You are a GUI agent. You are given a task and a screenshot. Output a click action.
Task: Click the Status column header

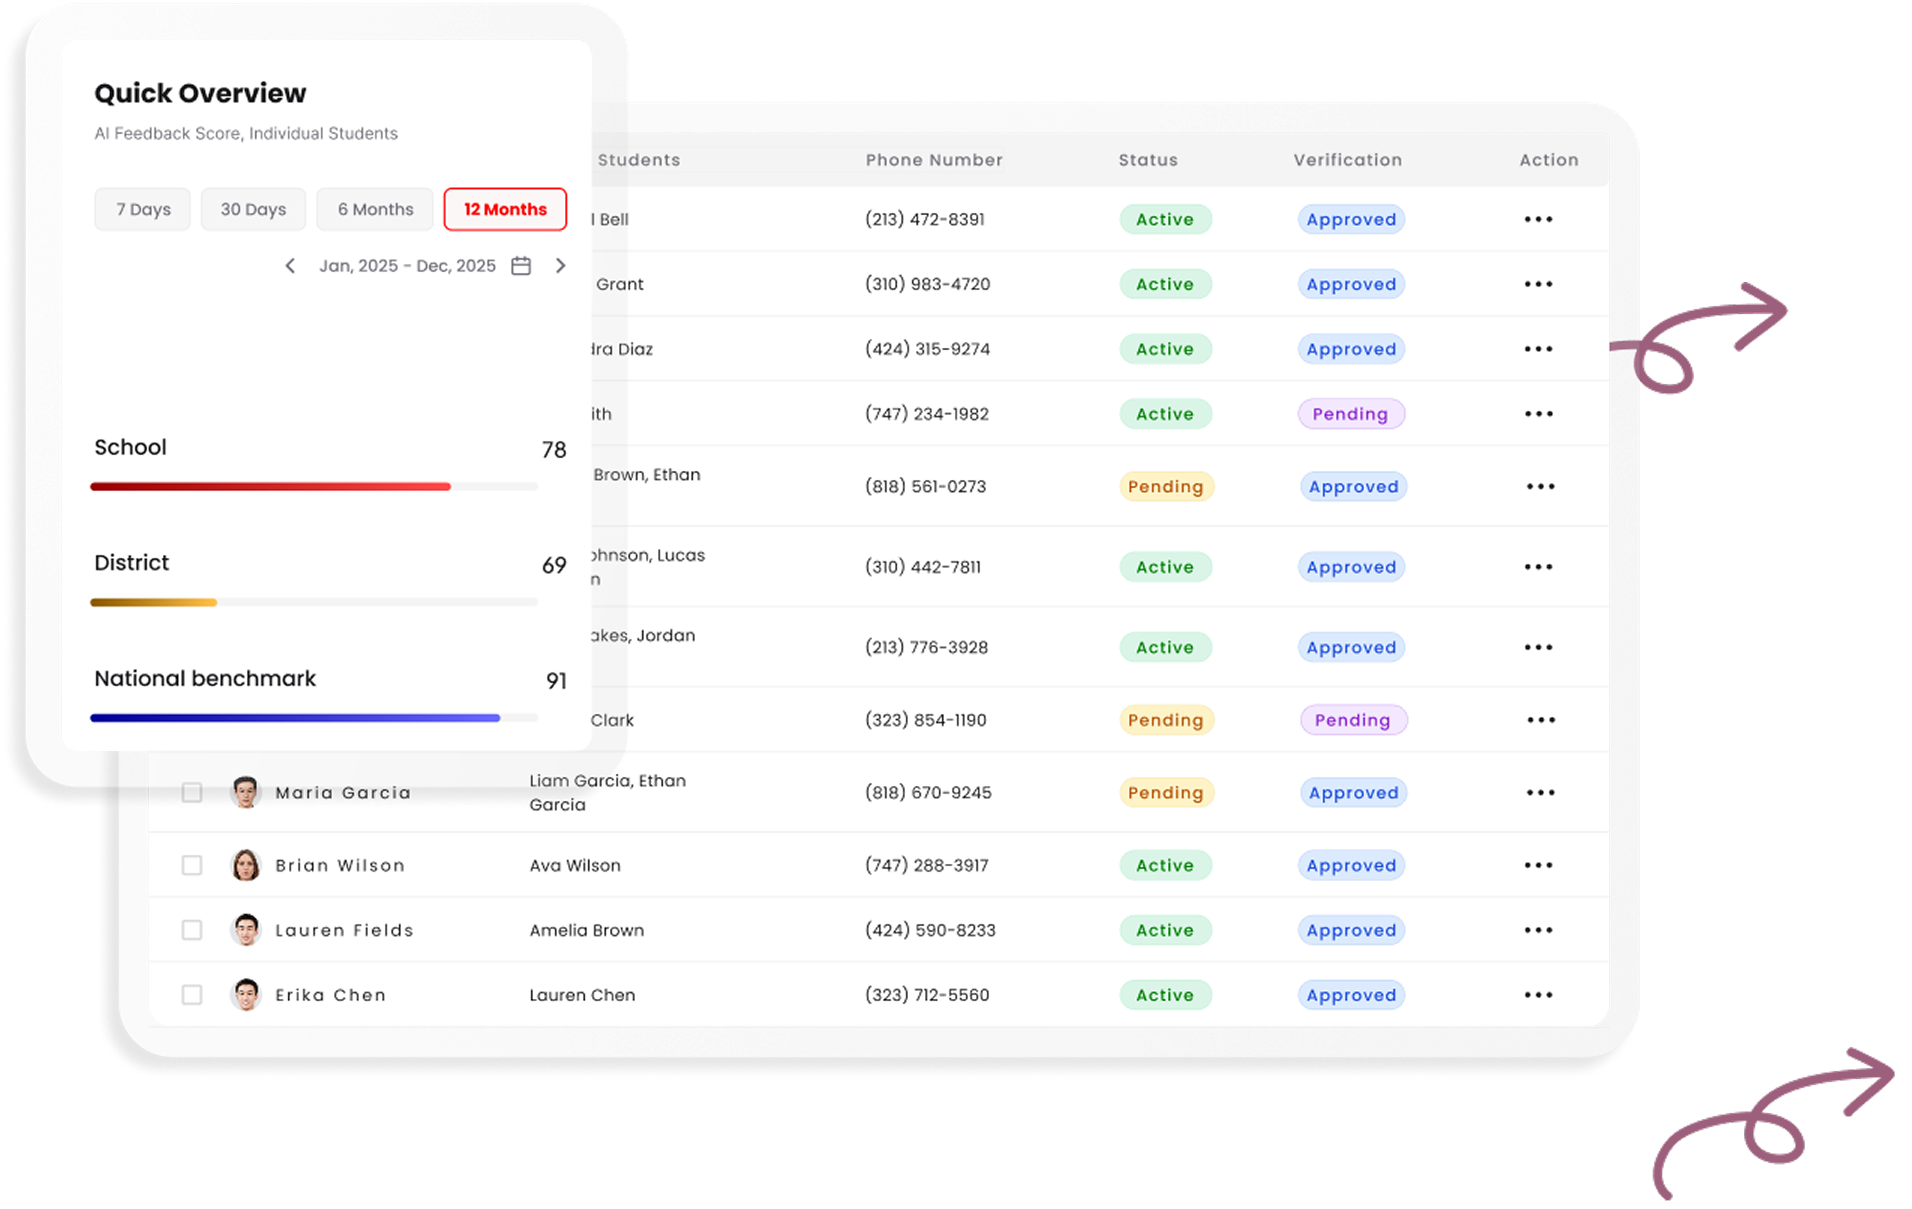(x=1147, y=160)
